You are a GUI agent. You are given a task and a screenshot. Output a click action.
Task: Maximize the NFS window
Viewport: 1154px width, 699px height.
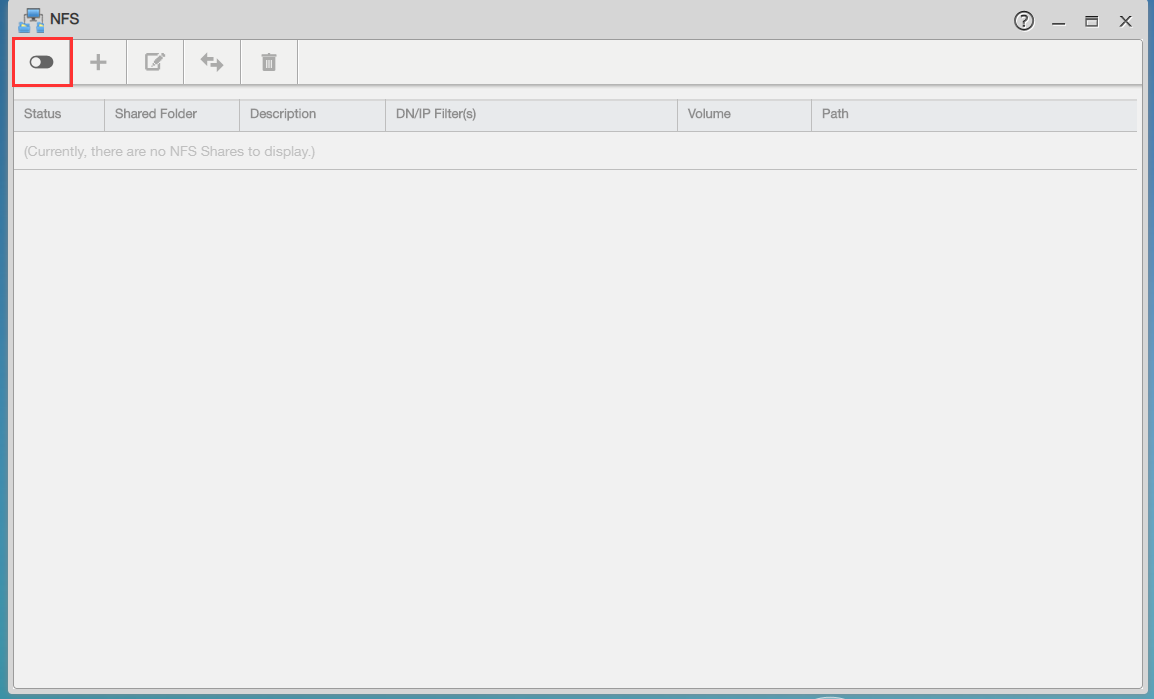(1091, 21)
